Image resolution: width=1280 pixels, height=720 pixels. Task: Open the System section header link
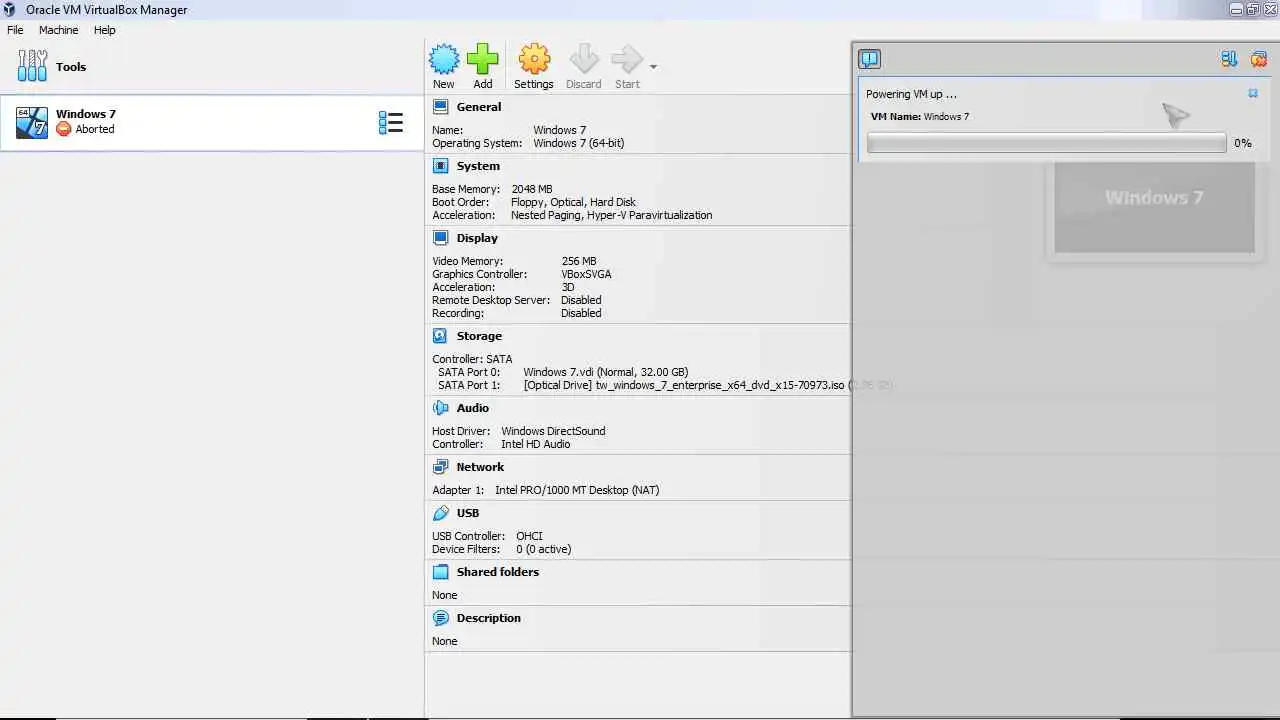[478, 166]
